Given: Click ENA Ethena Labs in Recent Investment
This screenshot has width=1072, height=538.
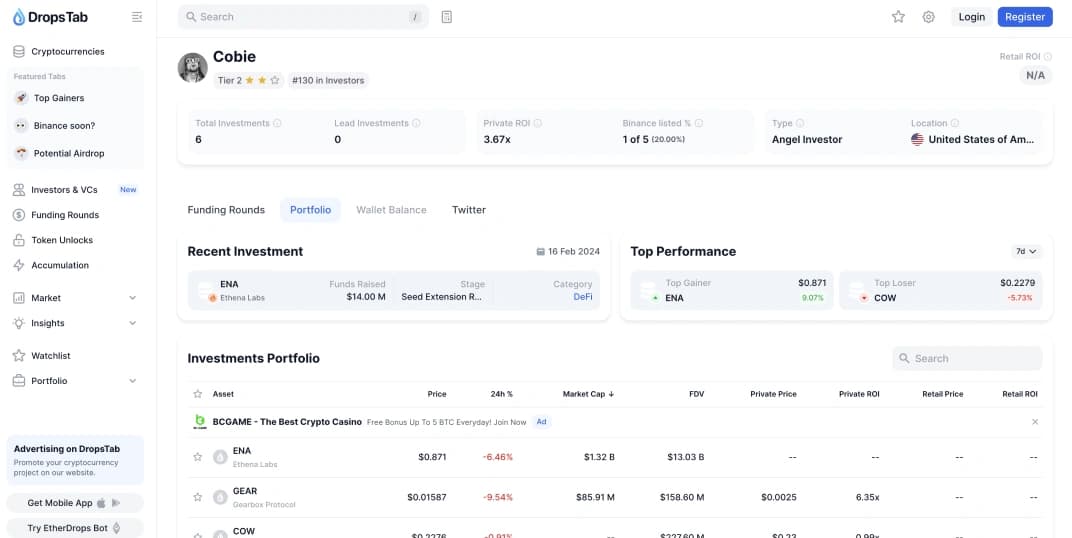Looking at the screenshot, I should point(242,291).
